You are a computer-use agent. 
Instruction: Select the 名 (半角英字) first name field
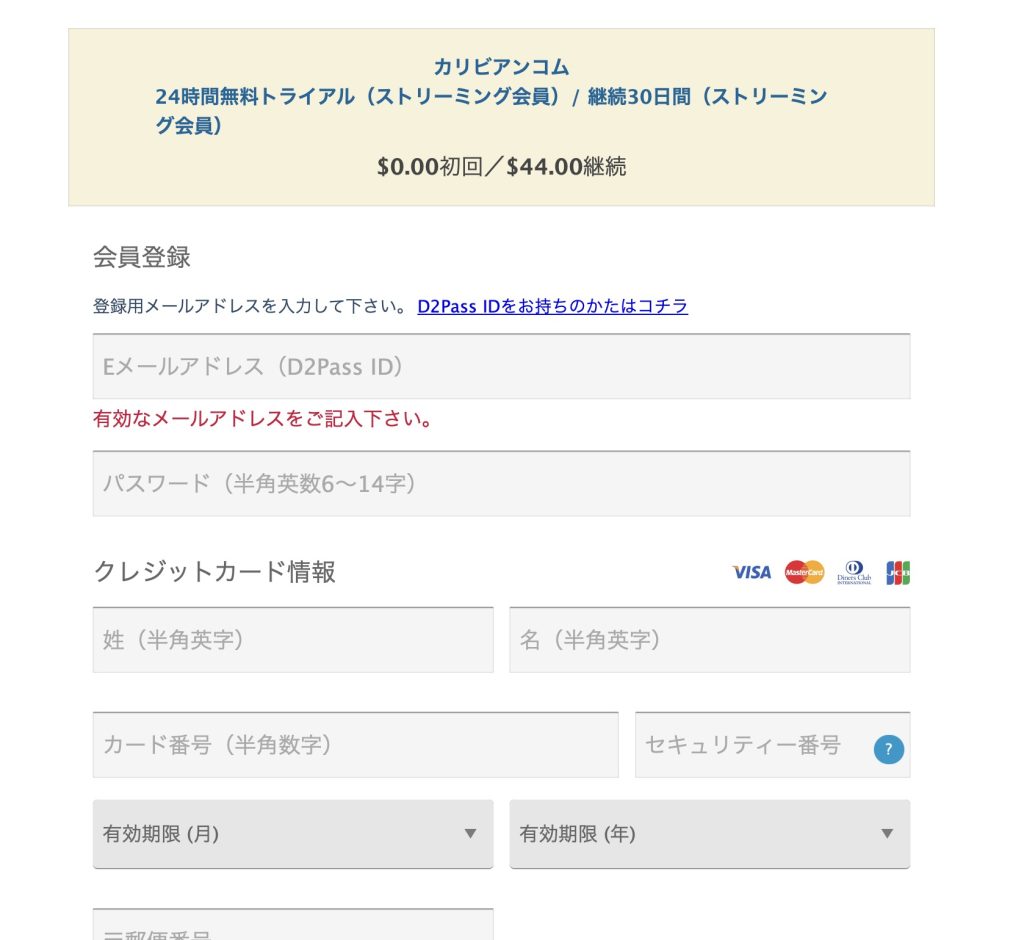coord(709,640)
